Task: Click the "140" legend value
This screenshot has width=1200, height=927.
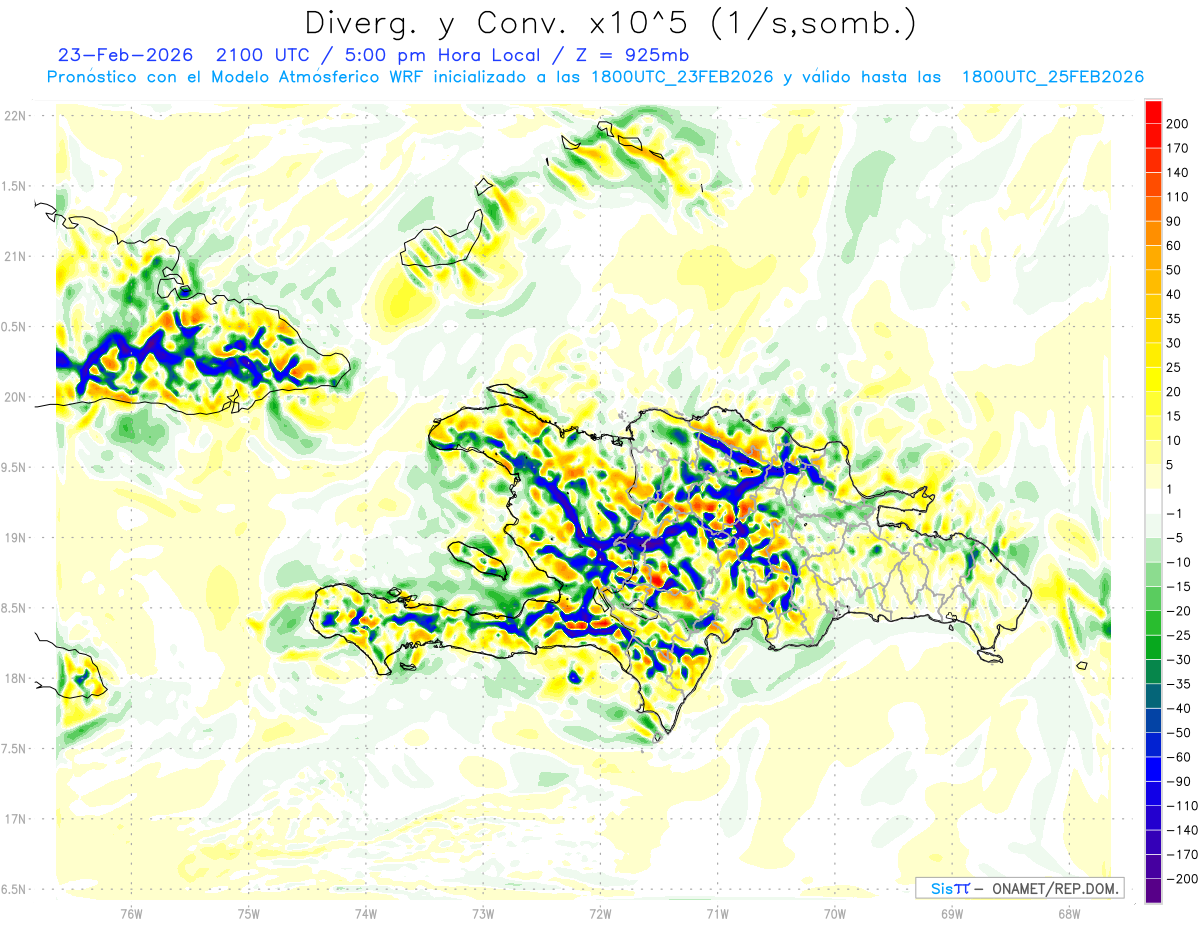Action: point(1178,173)
